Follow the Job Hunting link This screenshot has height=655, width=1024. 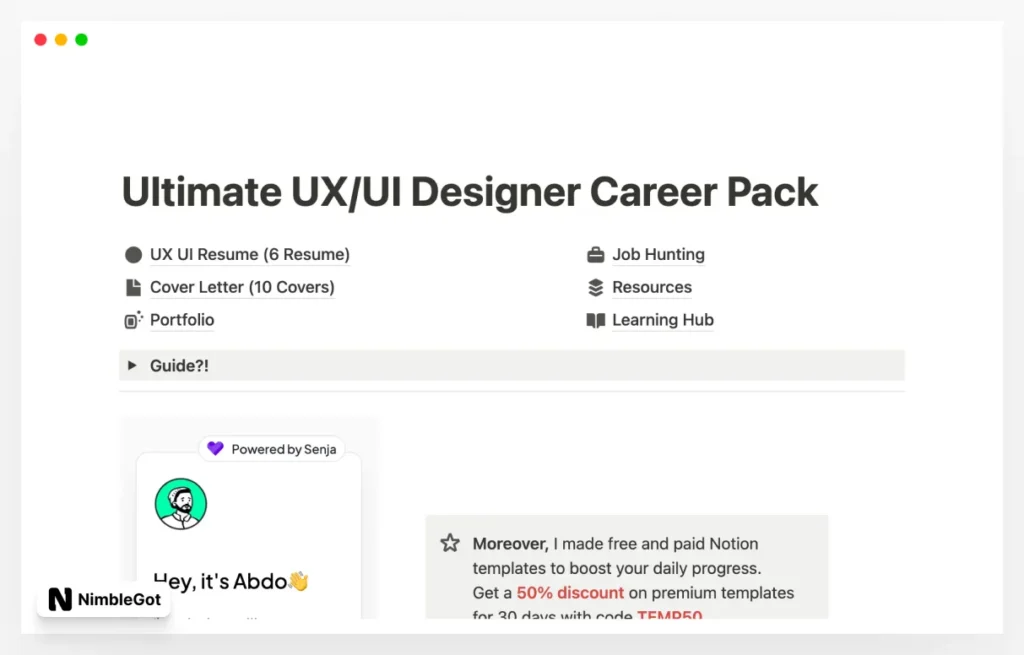click(x=658, y=254)
